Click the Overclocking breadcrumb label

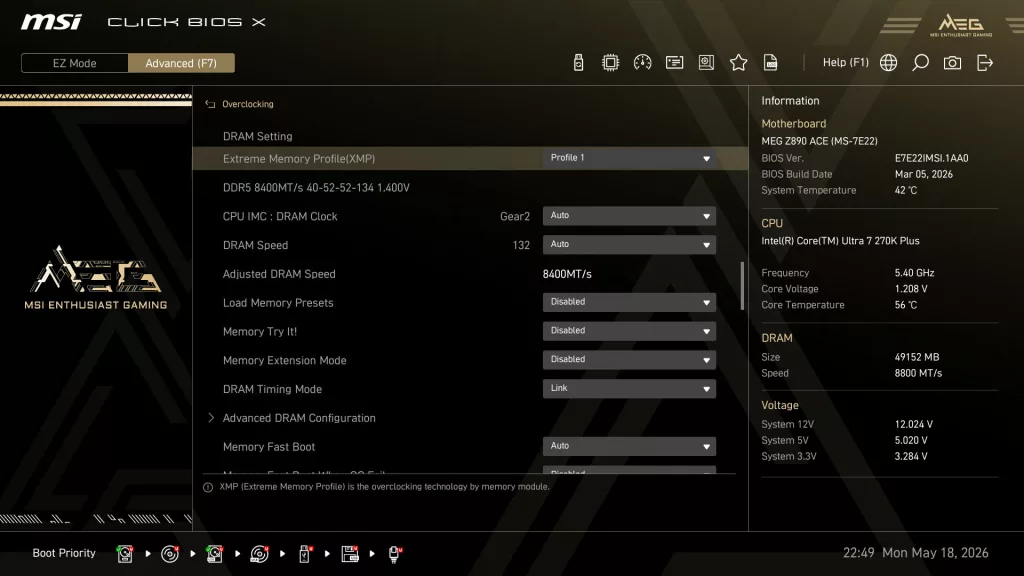pos(248,104)
